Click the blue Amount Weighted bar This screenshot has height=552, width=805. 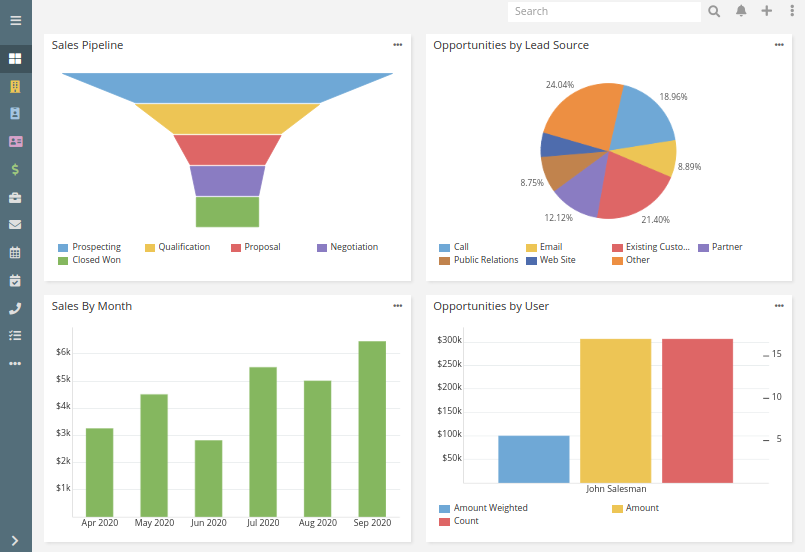point(534,459)
